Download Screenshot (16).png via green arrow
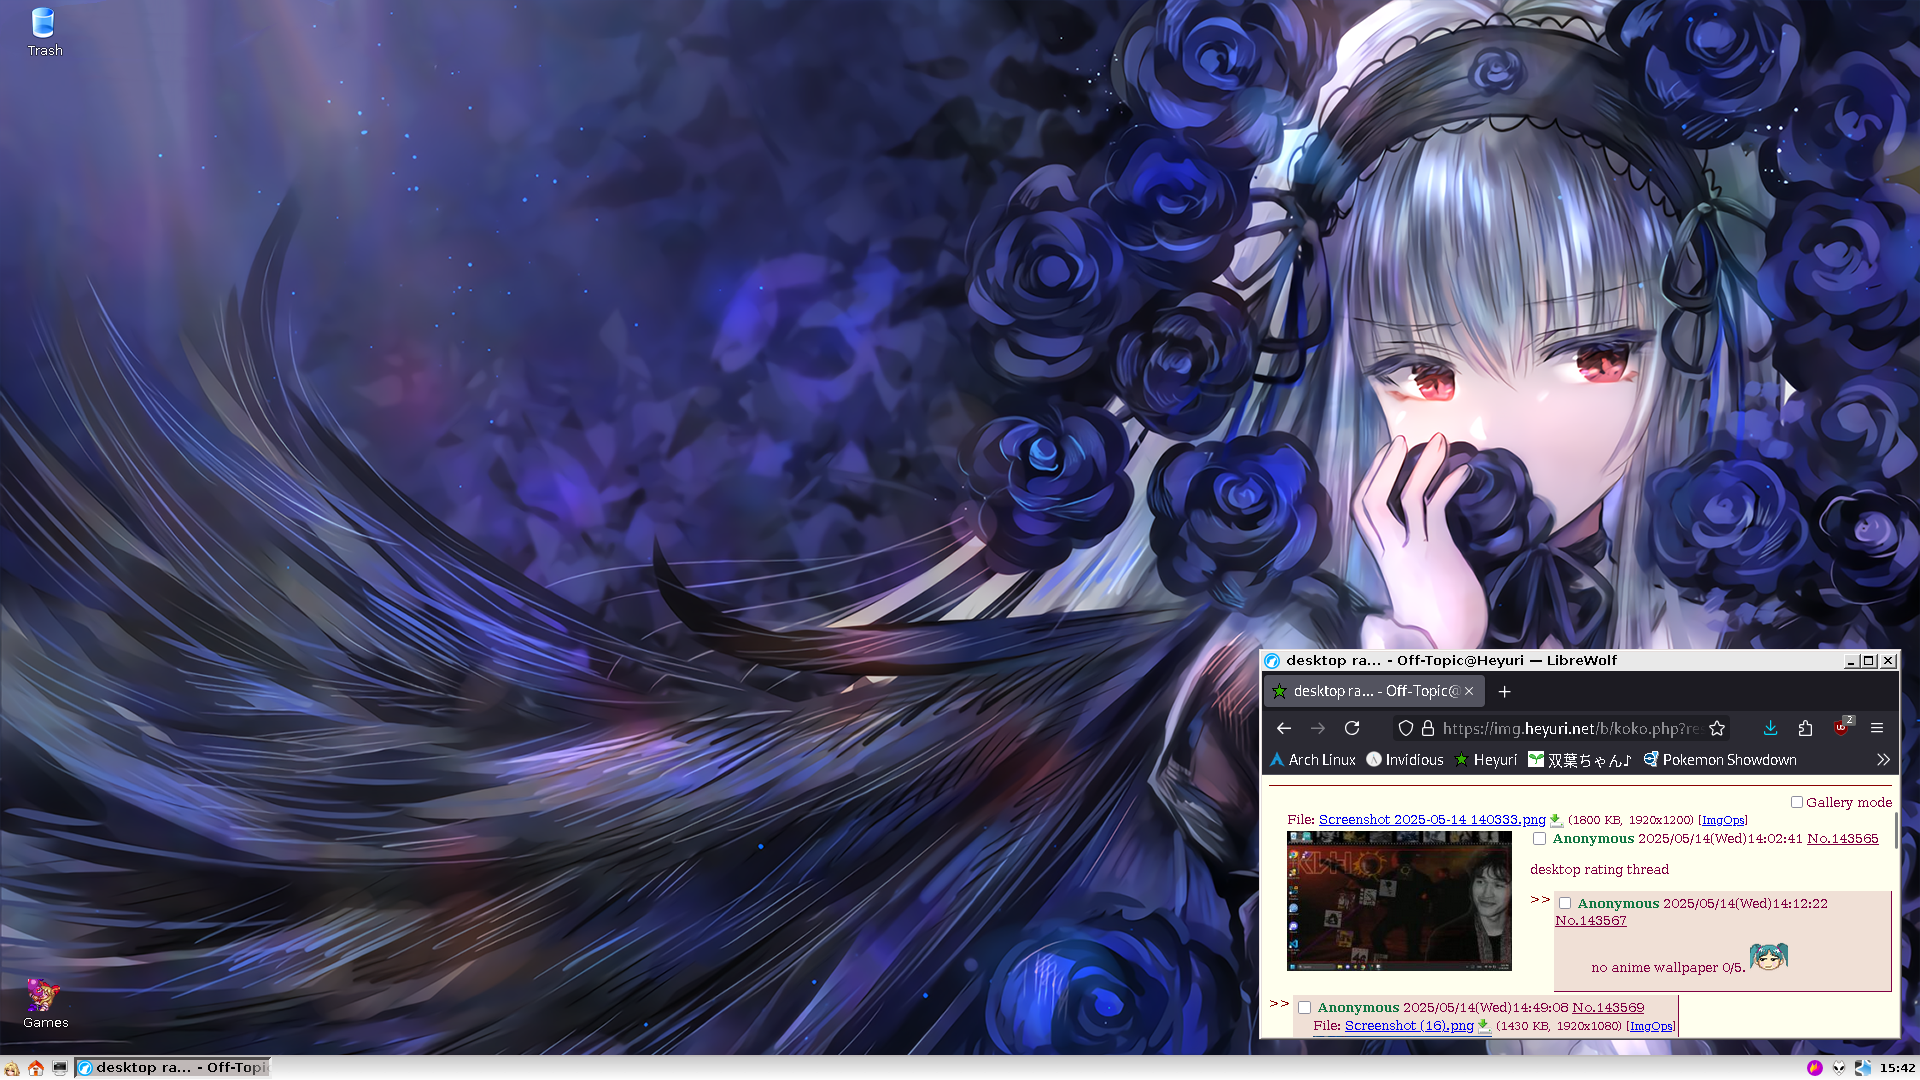The width and height of the screenshot is (1920, 1080). pos(1484,1026)
